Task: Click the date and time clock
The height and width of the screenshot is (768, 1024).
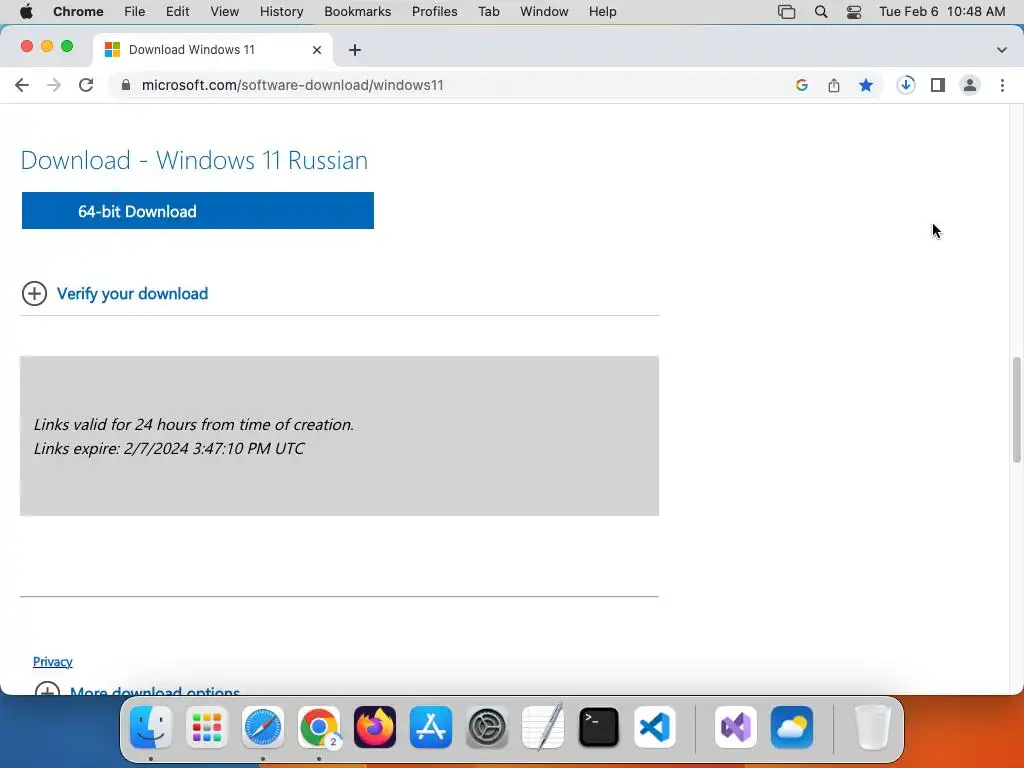Action: click(x=942, y=12)
